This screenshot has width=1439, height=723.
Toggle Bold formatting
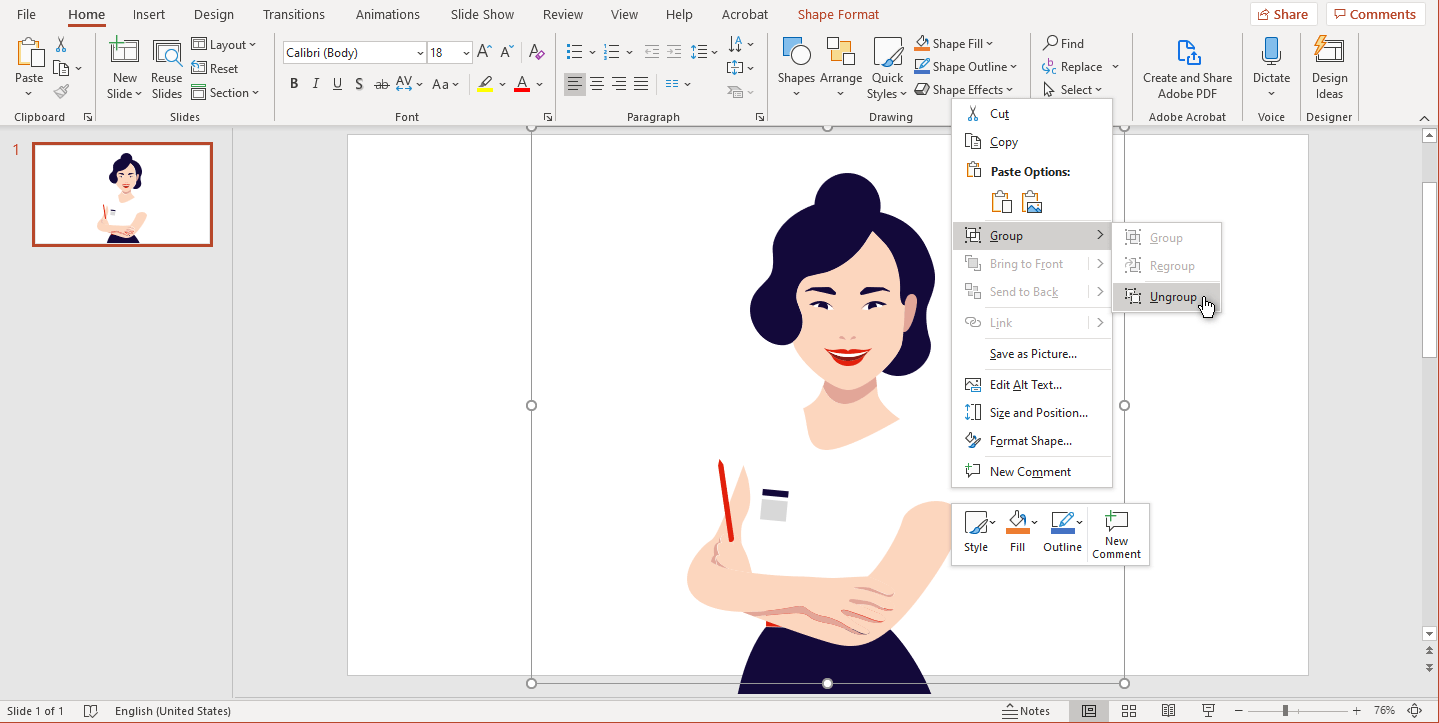click(294, 84)
